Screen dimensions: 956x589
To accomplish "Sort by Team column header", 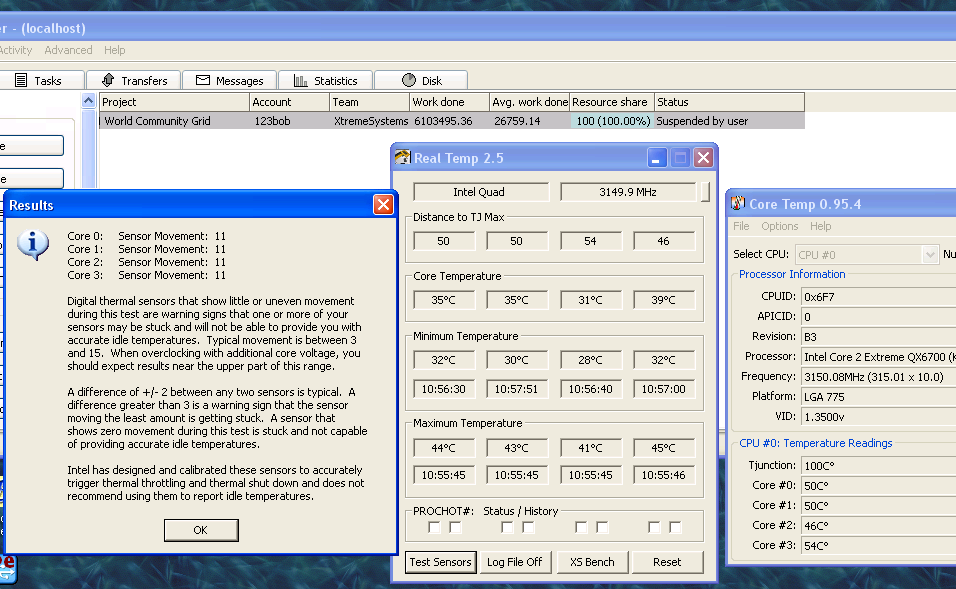I will (369, 102).
